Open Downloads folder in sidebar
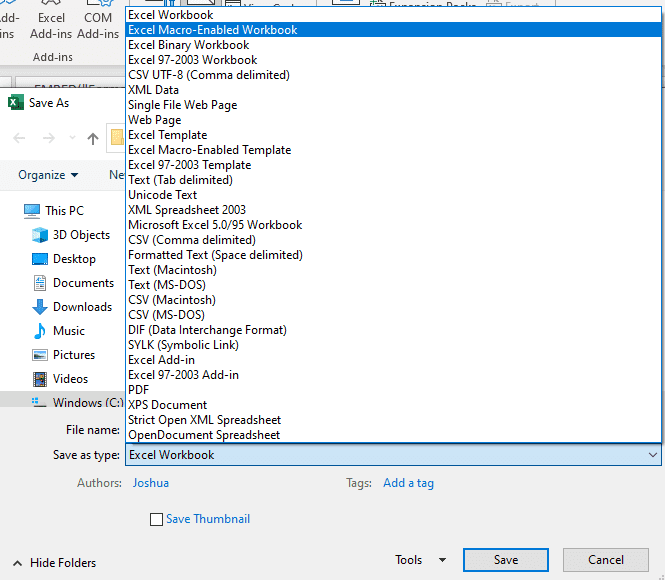The height and width of the screenshot is (580, 665). click(x=72, y=307)
